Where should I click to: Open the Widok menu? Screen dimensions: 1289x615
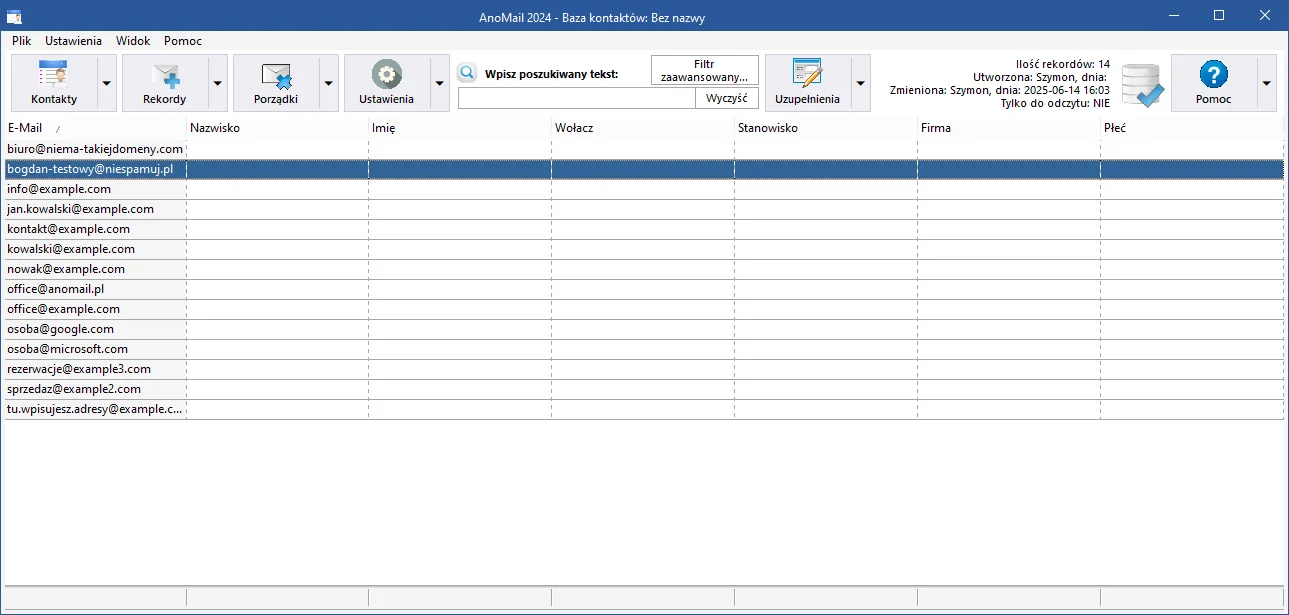pyautogui.click(x=133, y=41)
